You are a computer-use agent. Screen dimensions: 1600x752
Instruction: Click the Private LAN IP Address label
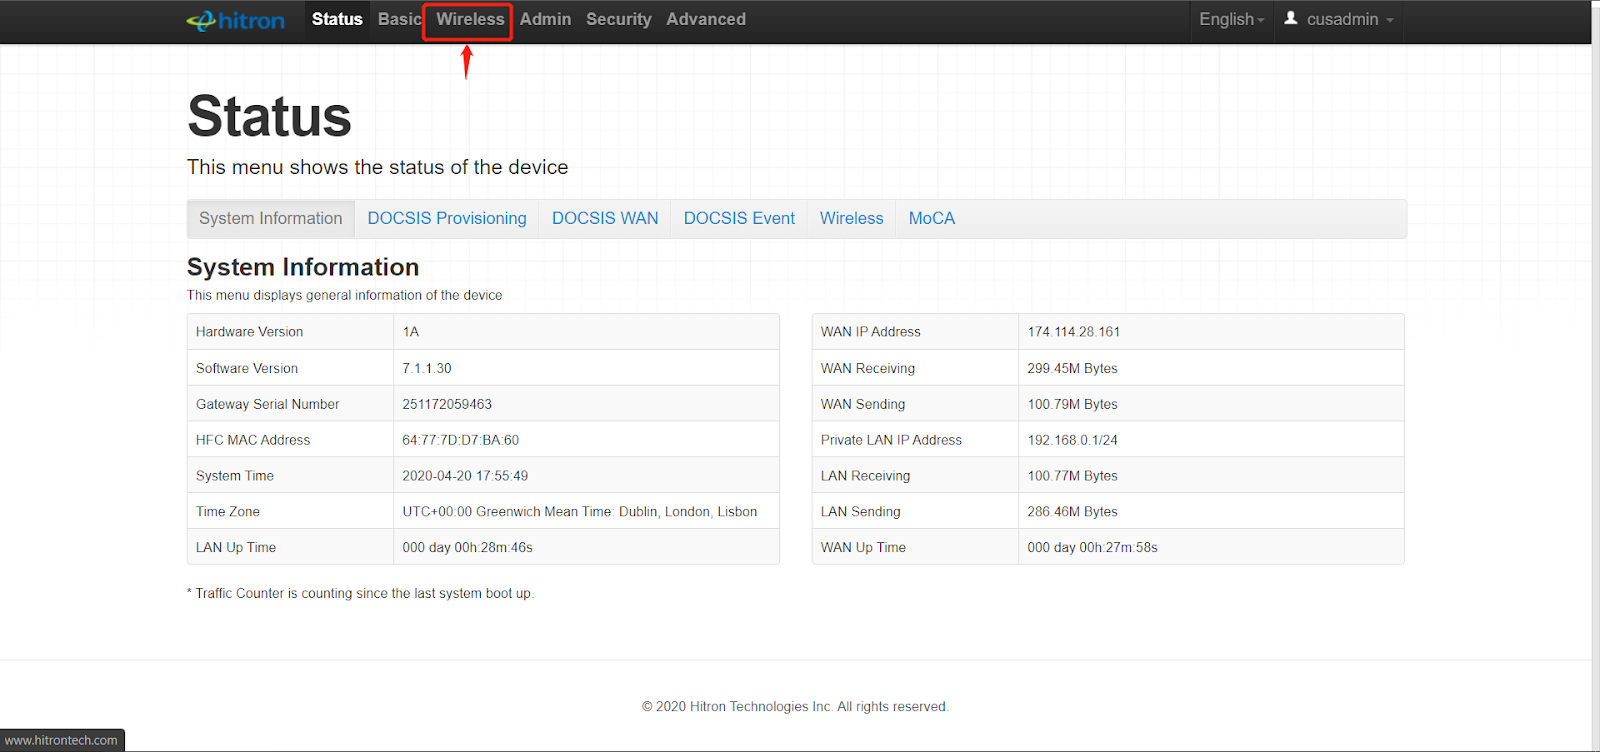tap(892, 440)
